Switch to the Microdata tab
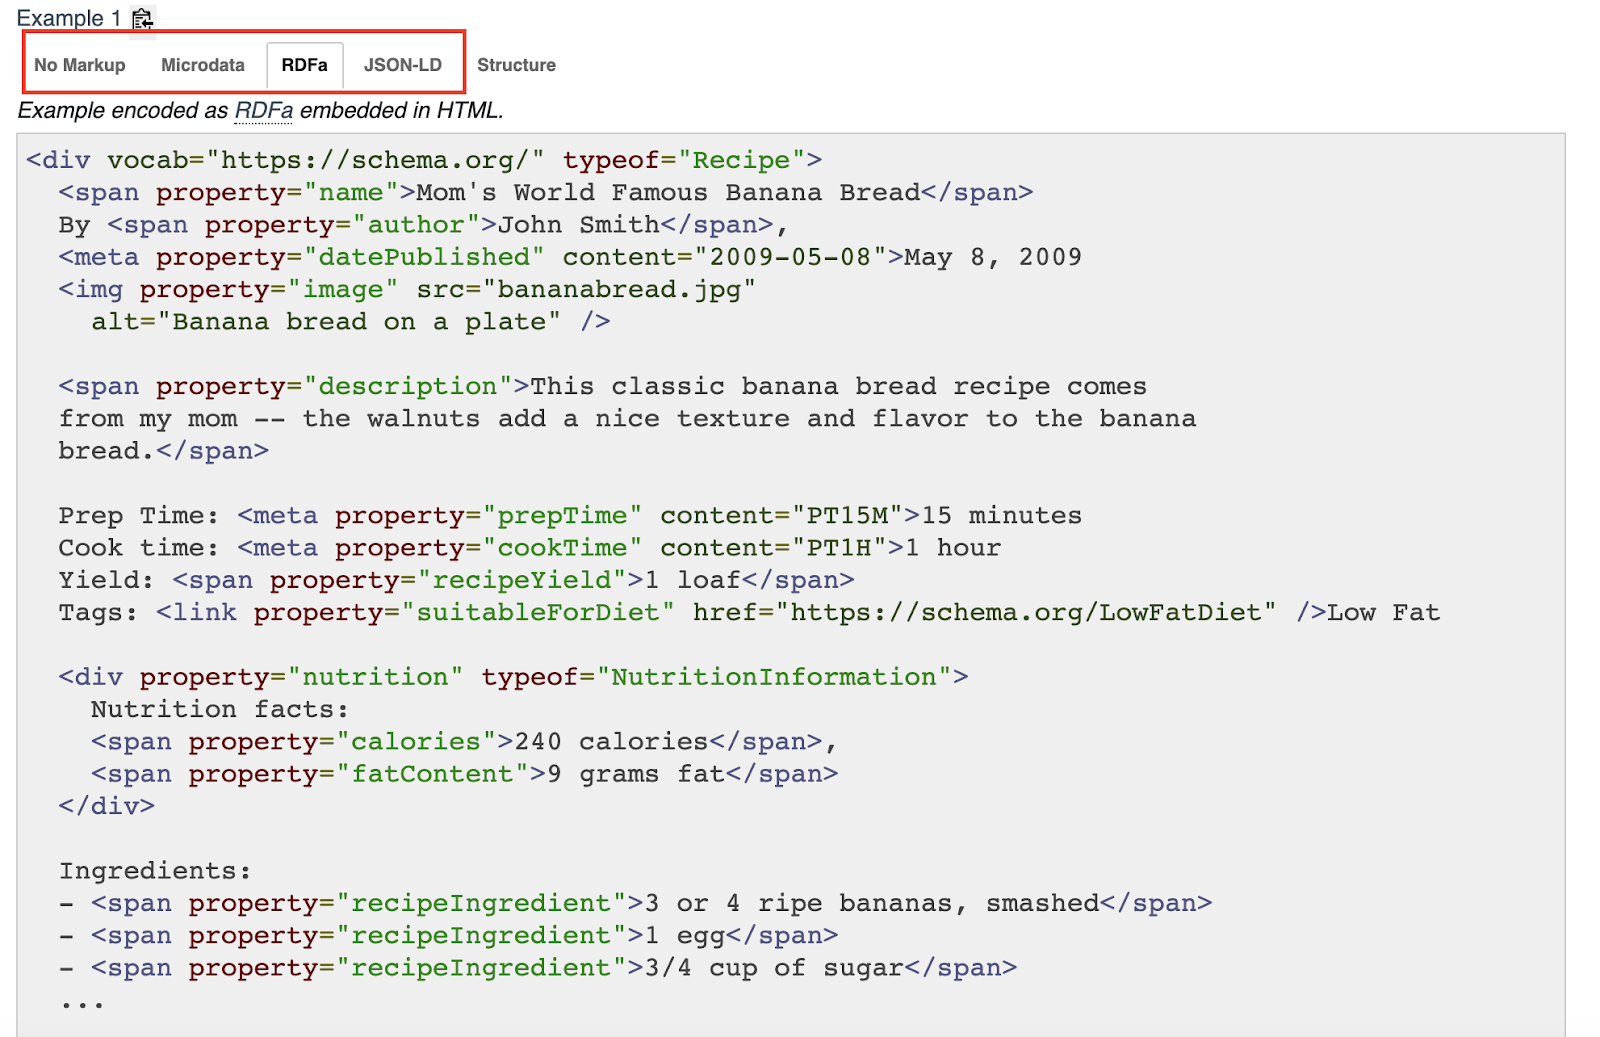Image resolution: width=1600 pixels, height=1037 pixels. point(202,64)
